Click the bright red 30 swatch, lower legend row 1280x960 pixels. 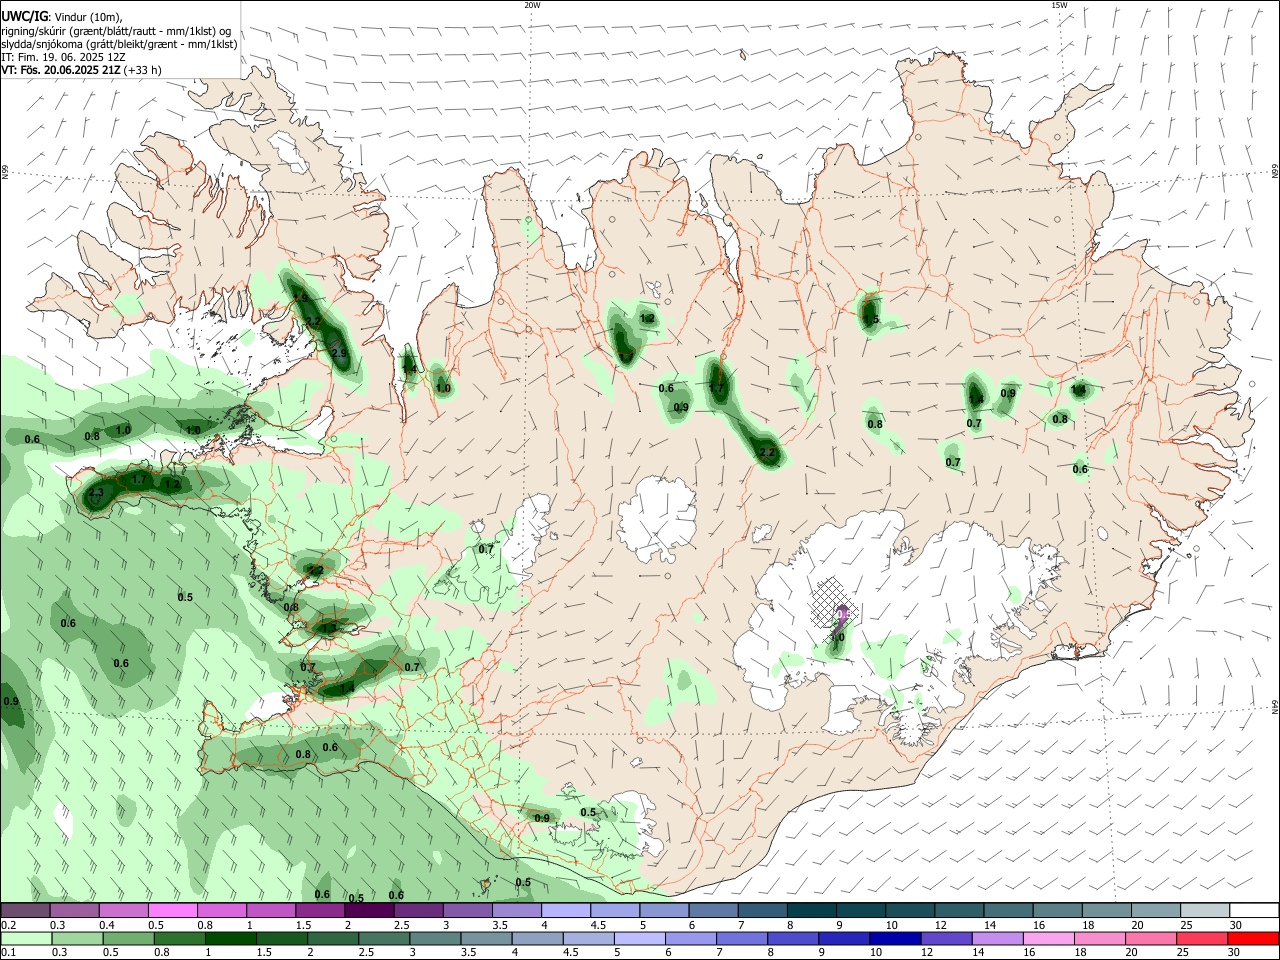click(x=1253, y=939)
